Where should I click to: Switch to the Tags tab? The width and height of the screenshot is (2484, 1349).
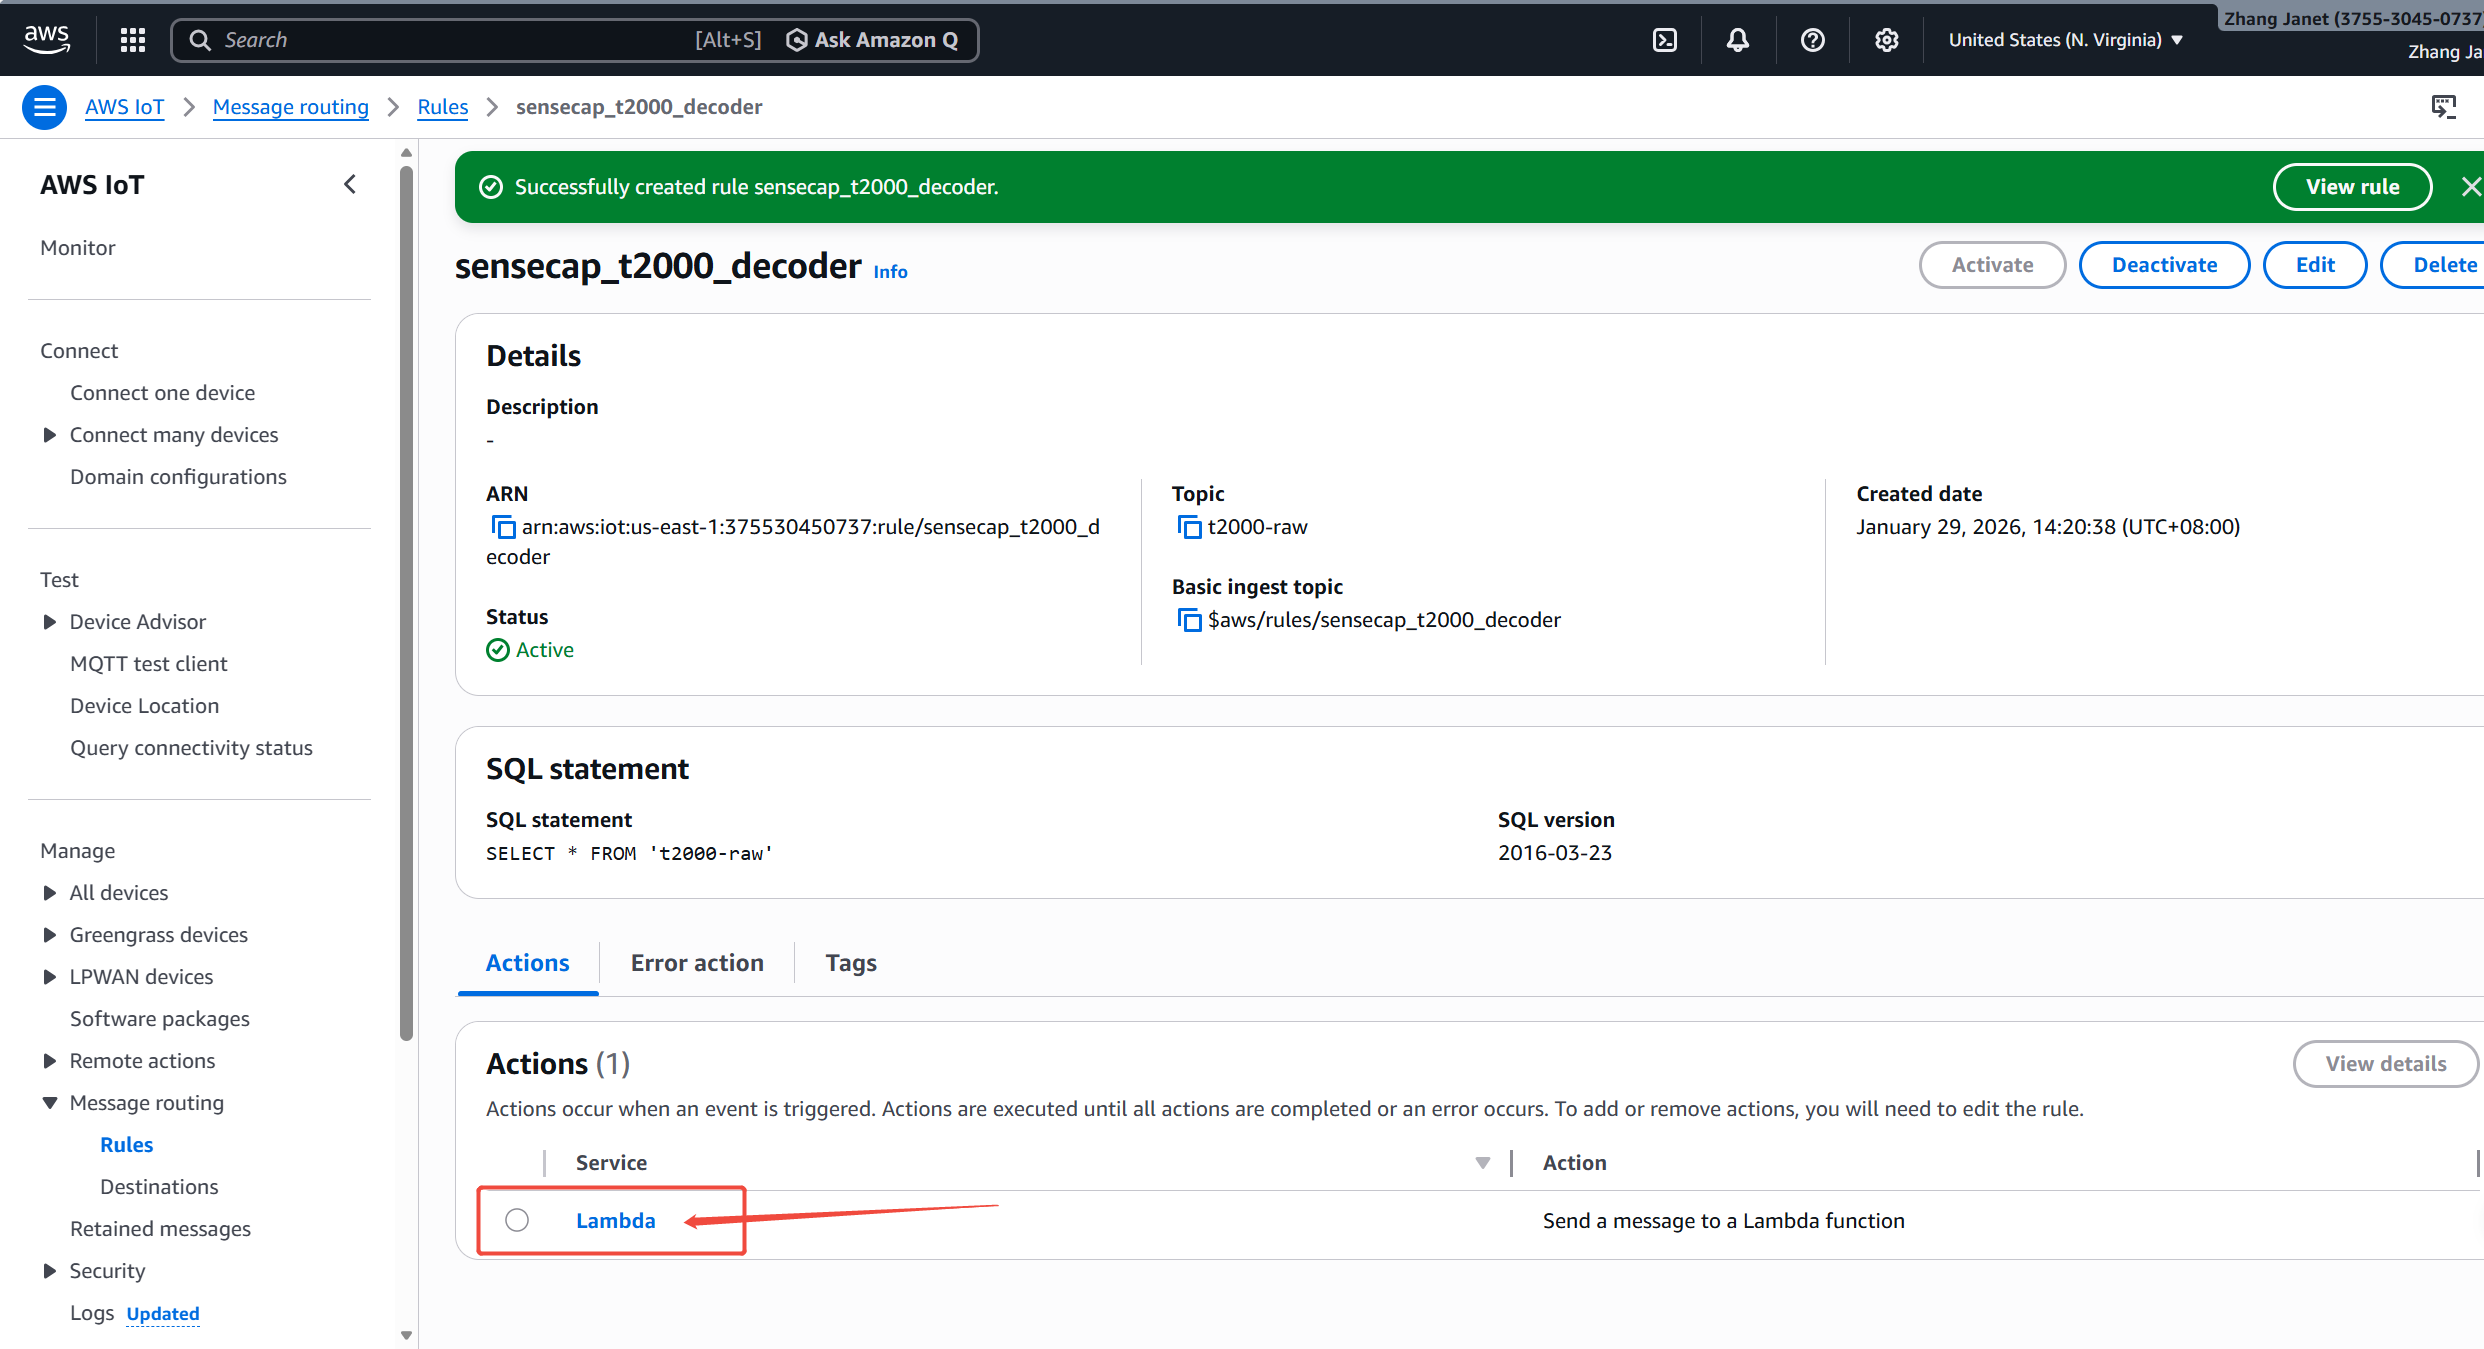[x=850, y=963]
